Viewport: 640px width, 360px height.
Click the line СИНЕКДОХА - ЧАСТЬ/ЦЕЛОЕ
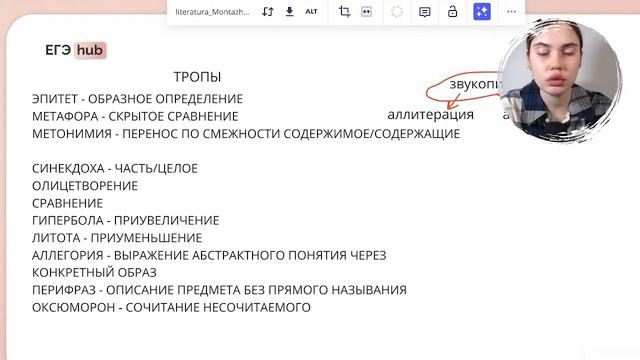115,169
